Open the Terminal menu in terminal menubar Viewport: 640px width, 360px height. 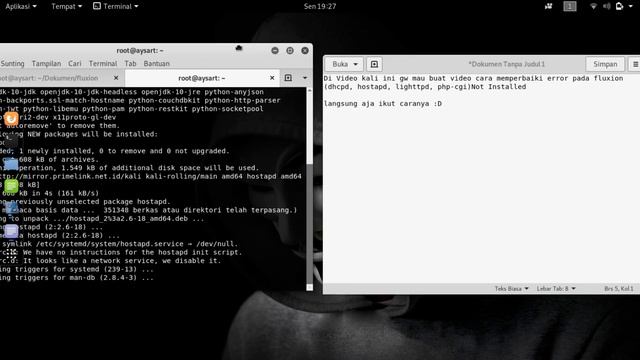coord(103,64)
